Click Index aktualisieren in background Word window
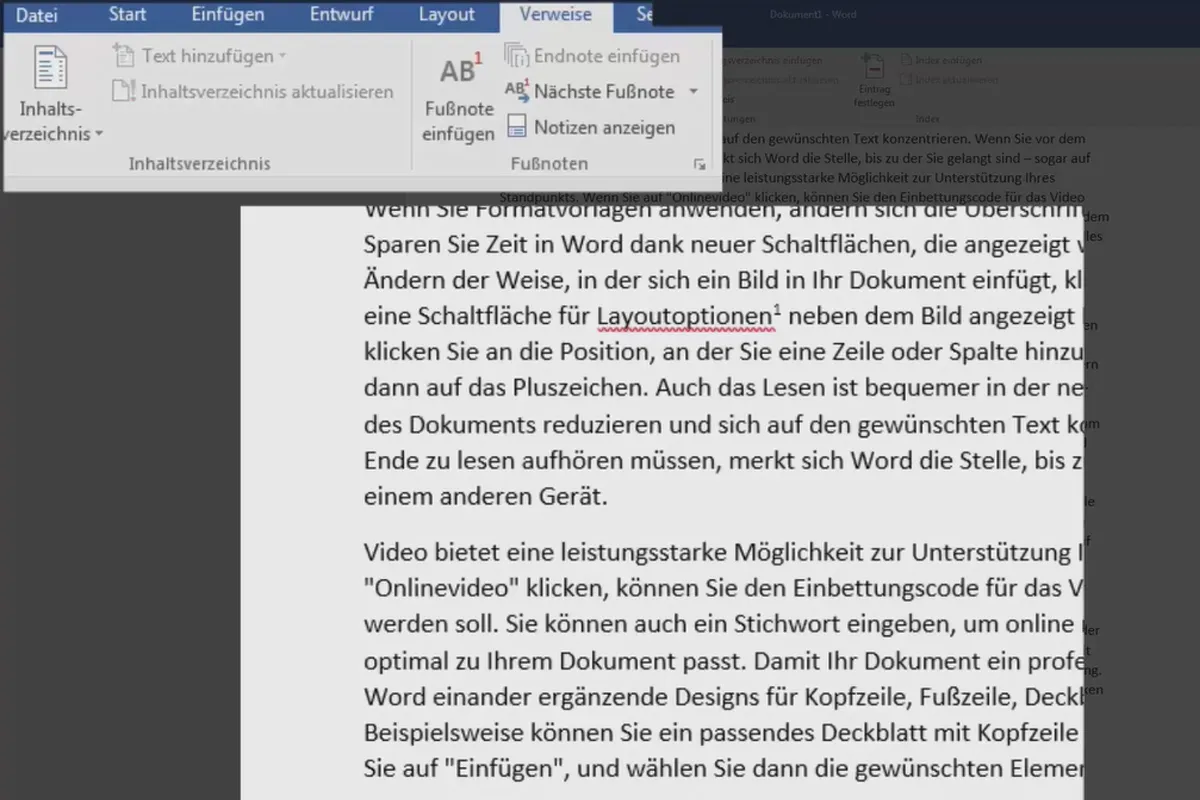1200x800 pixels. (950, 80)
